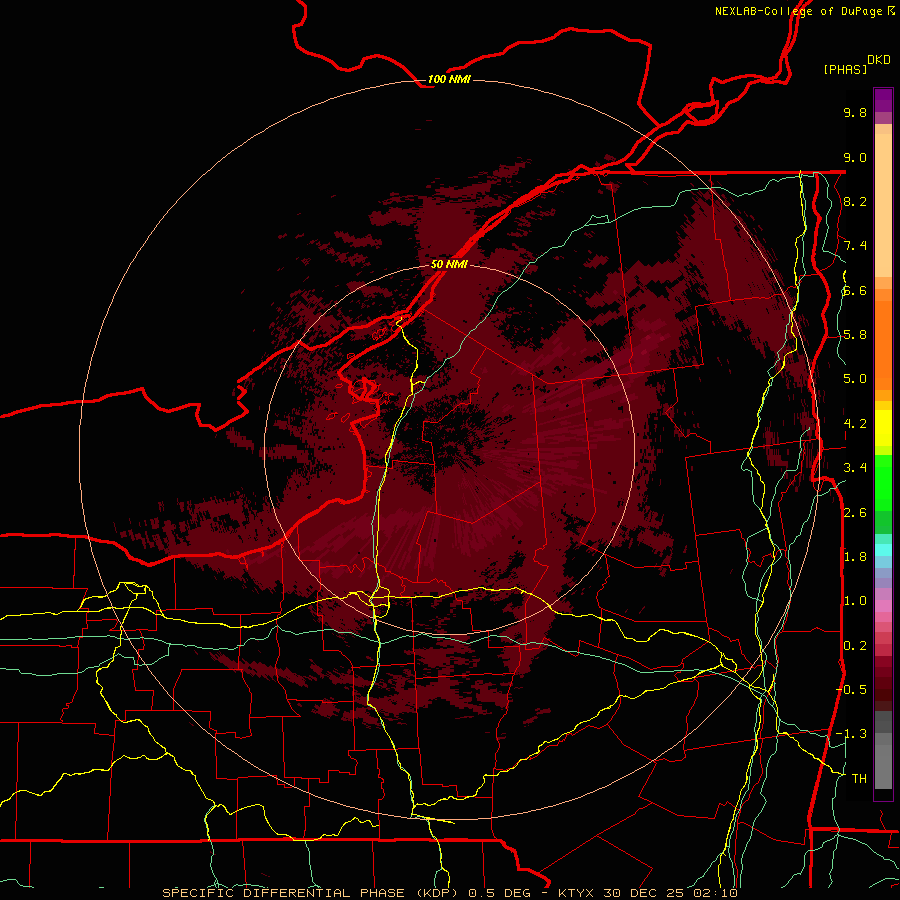The image size is (900, 900).
Task: Click the TH threshold label
Action: [859, 779]
